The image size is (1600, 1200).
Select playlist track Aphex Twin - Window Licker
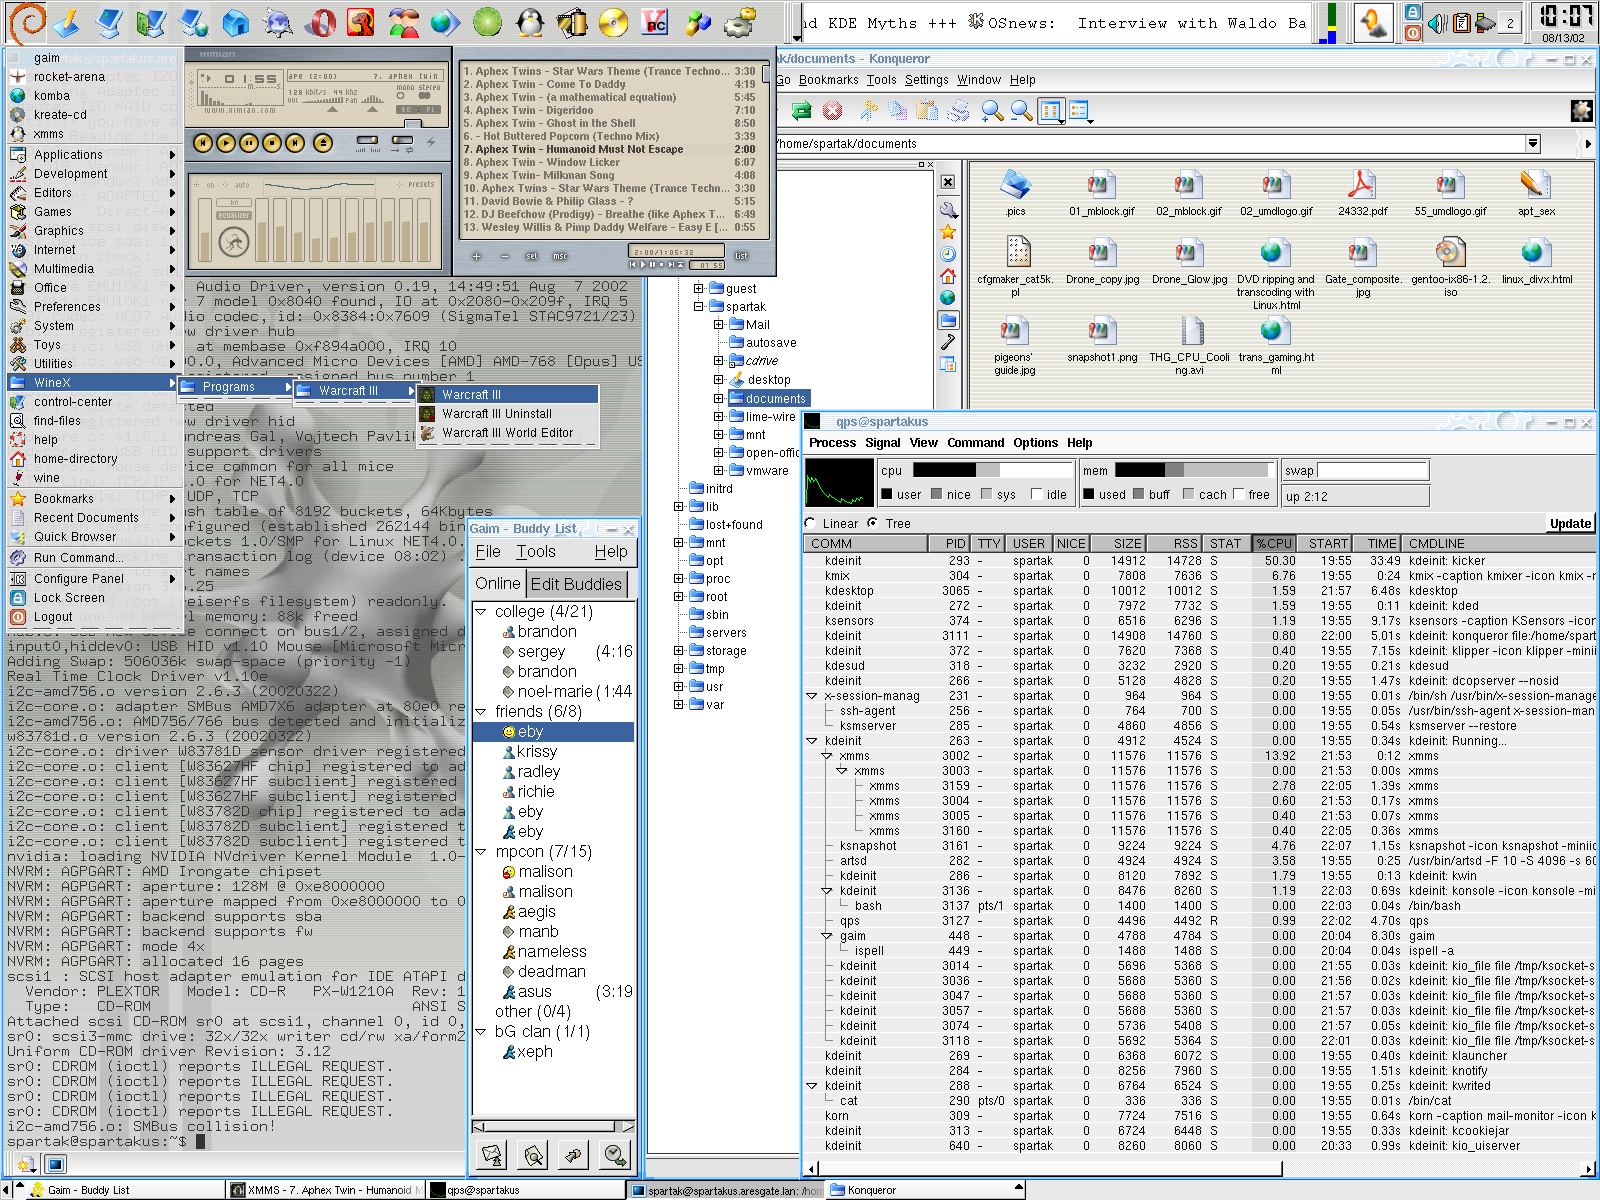pyautogui.click(x=610, y=162)
